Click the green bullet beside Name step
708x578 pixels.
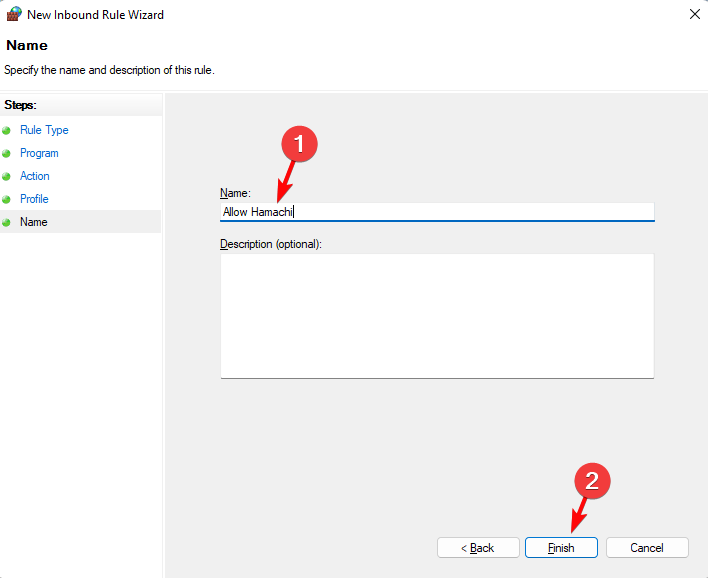6,222
